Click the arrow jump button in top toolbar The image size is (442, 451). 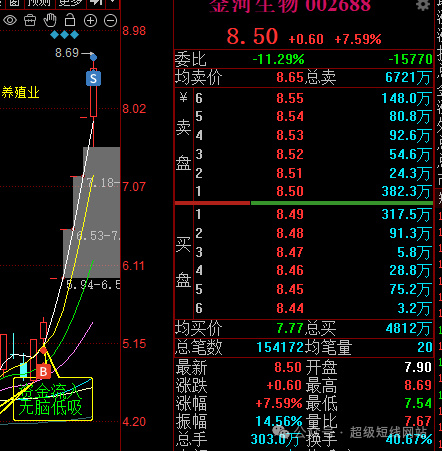click(96, 3)
